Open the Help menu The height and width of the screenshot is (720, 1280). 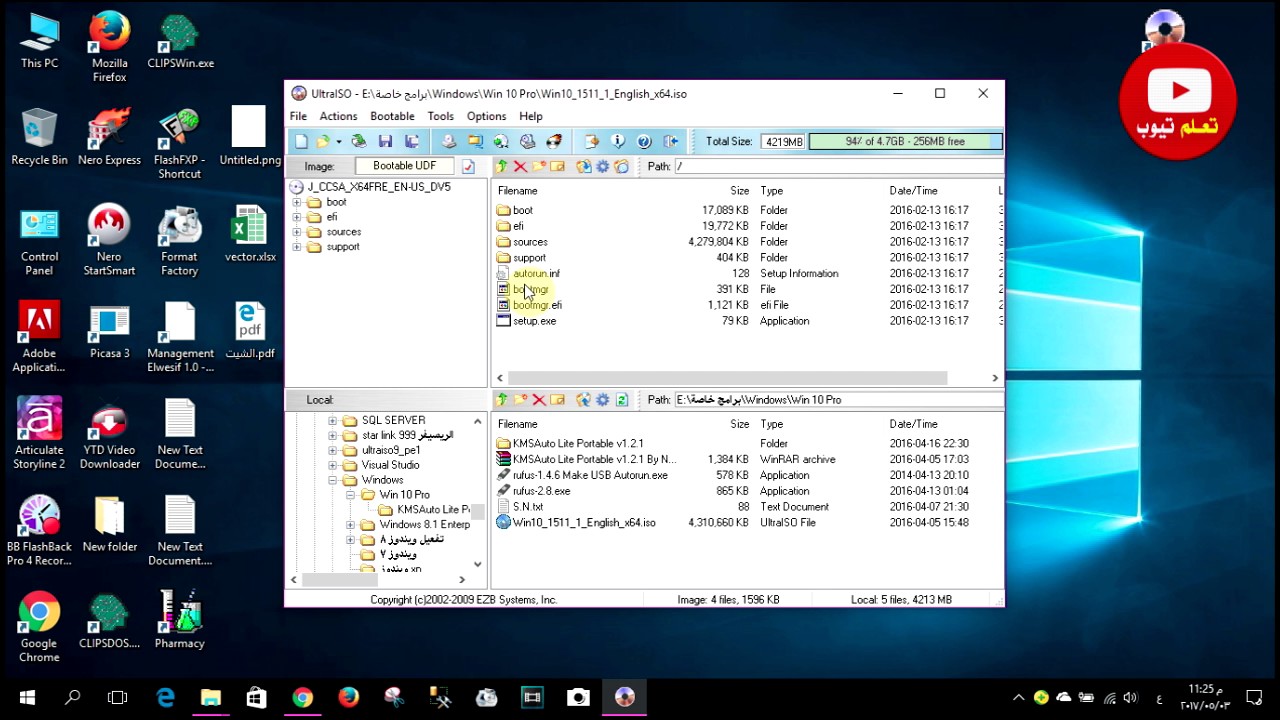coord(531,116)
